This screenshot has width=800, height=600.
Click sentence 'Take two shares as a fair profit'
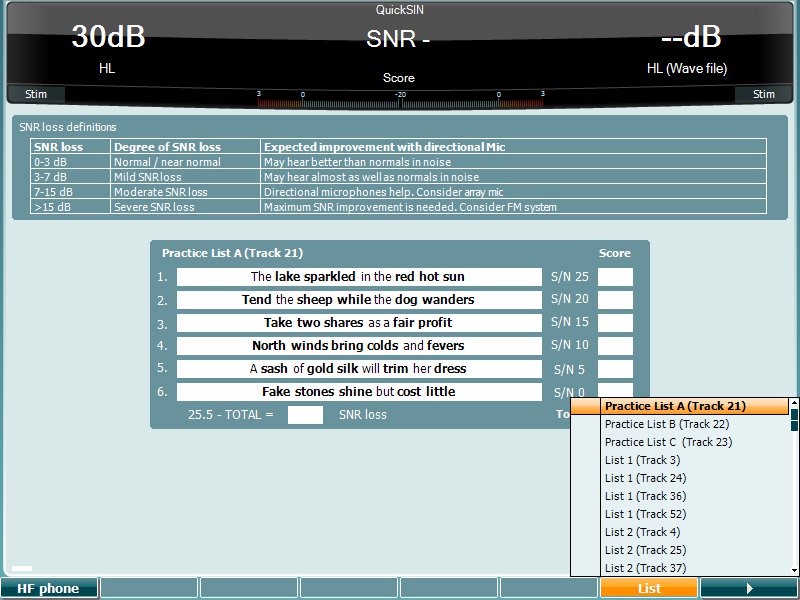(359, 322)
